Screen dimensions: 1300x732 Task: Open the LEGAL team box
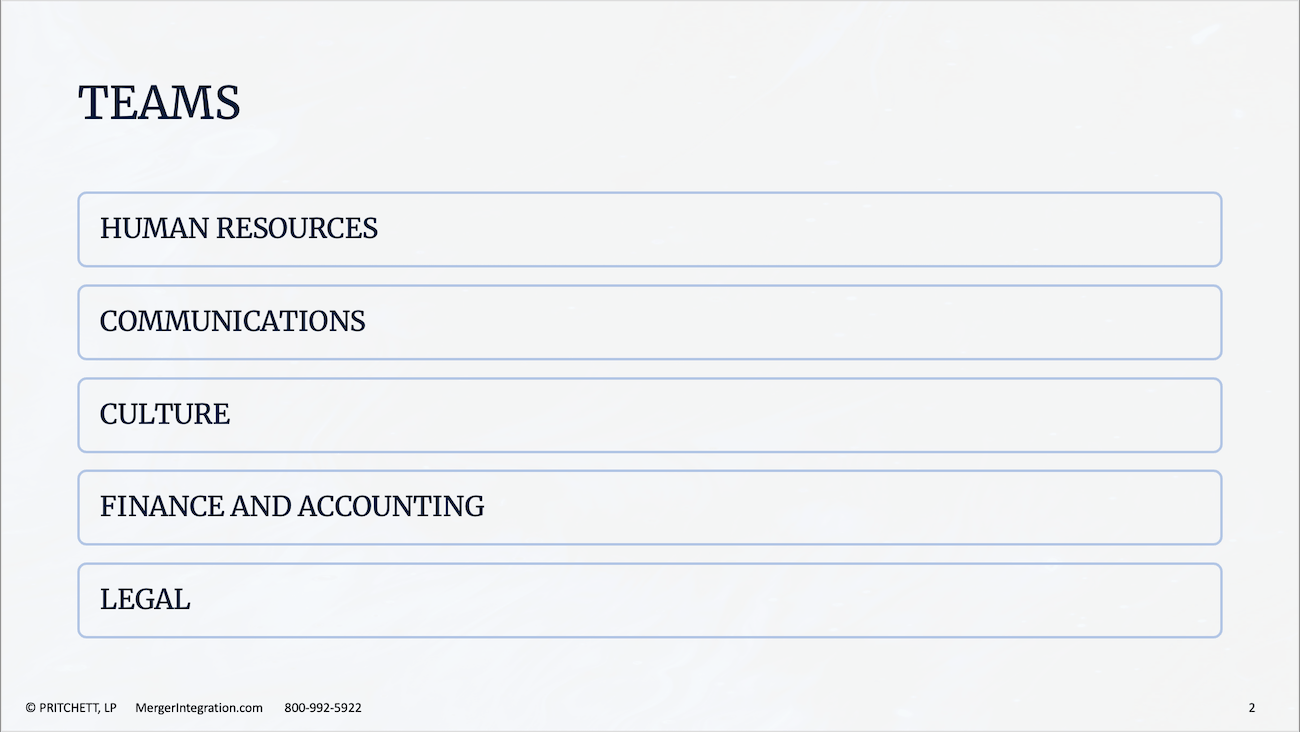tap(650, 600)
